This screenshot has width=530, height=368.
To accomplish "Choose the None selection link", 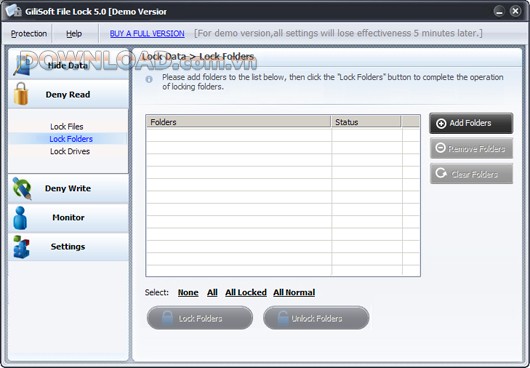I will tap(188, 292).
